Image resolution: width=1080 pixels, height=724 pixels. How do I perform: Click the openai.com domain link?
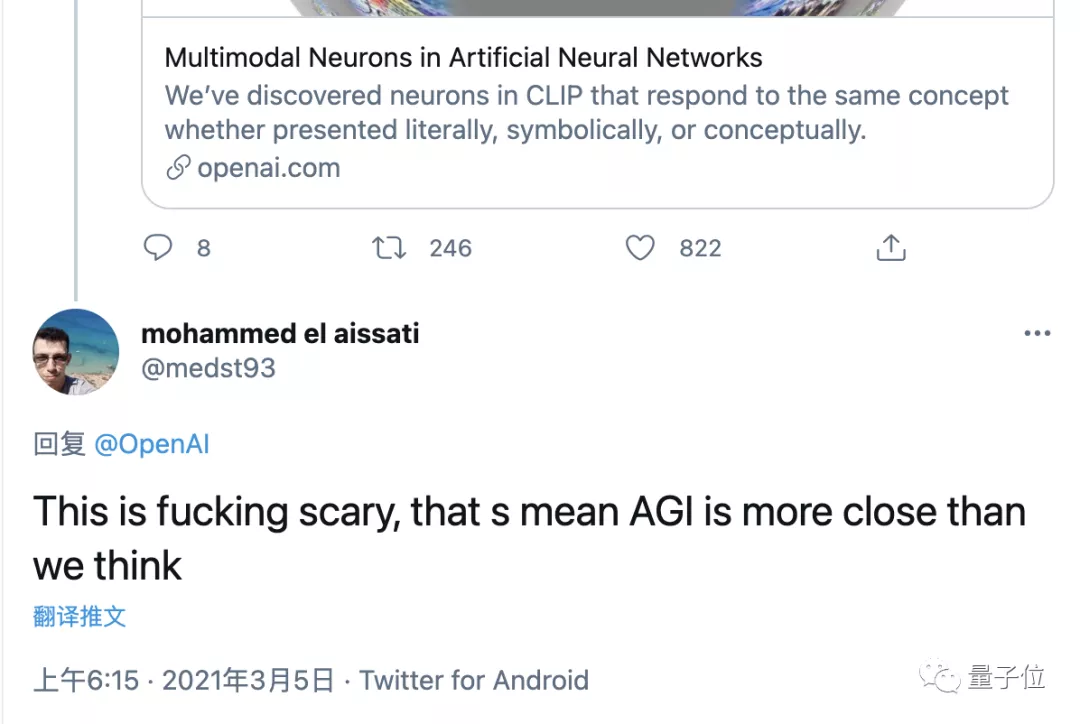click(269, 168)
